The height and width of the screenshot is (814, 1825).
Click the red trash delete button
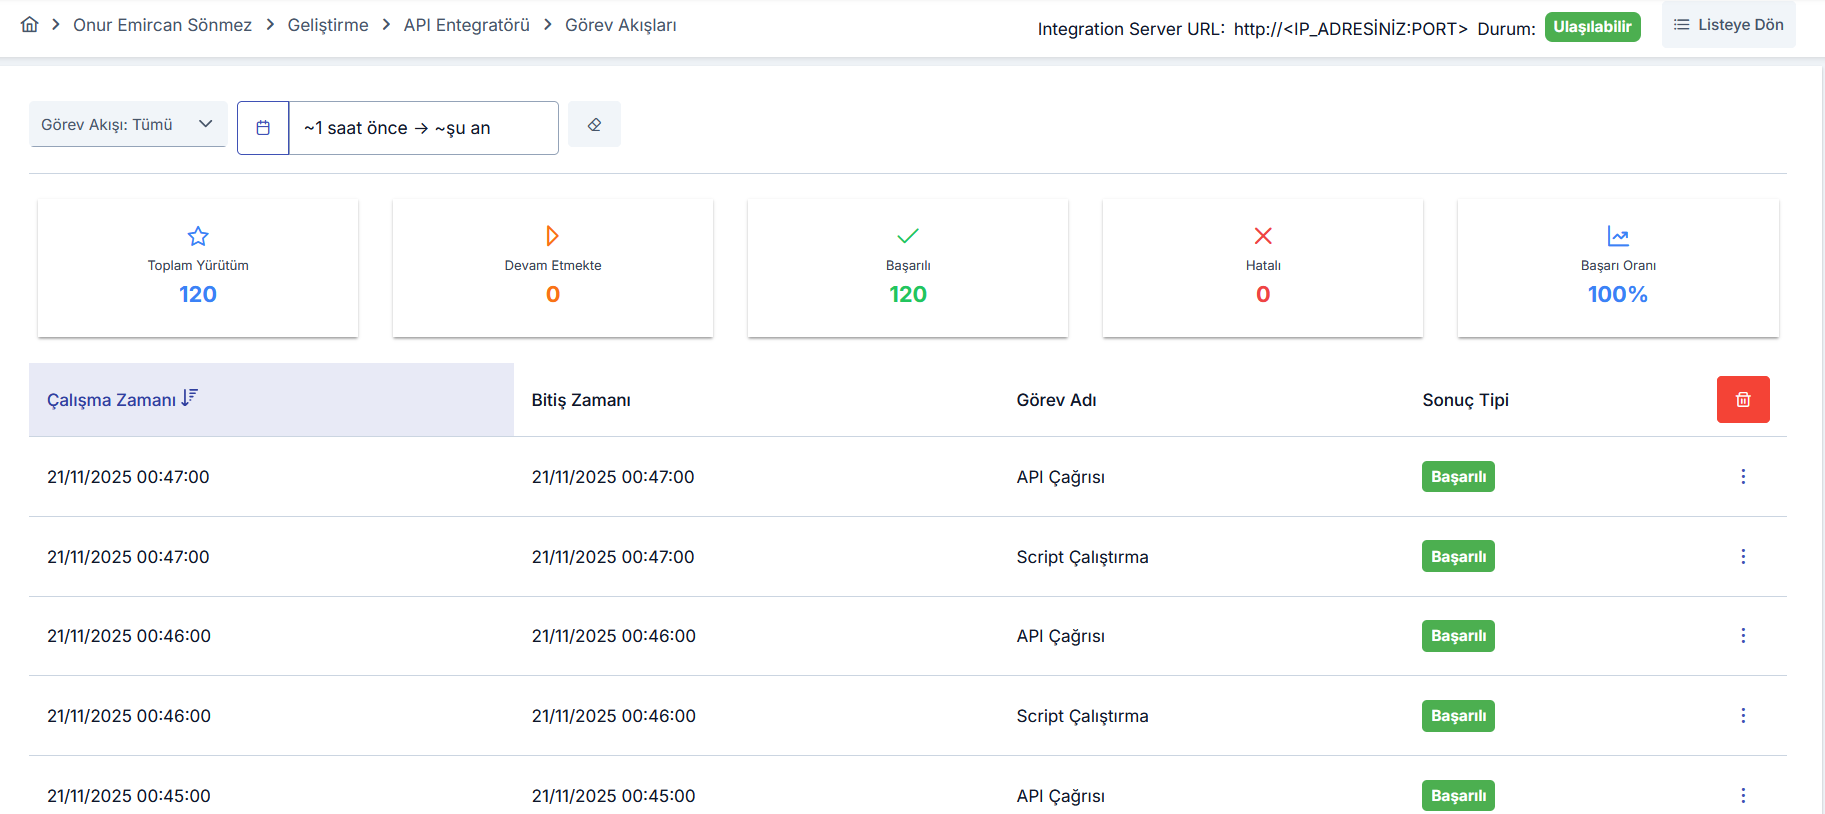pos(1742,399)
